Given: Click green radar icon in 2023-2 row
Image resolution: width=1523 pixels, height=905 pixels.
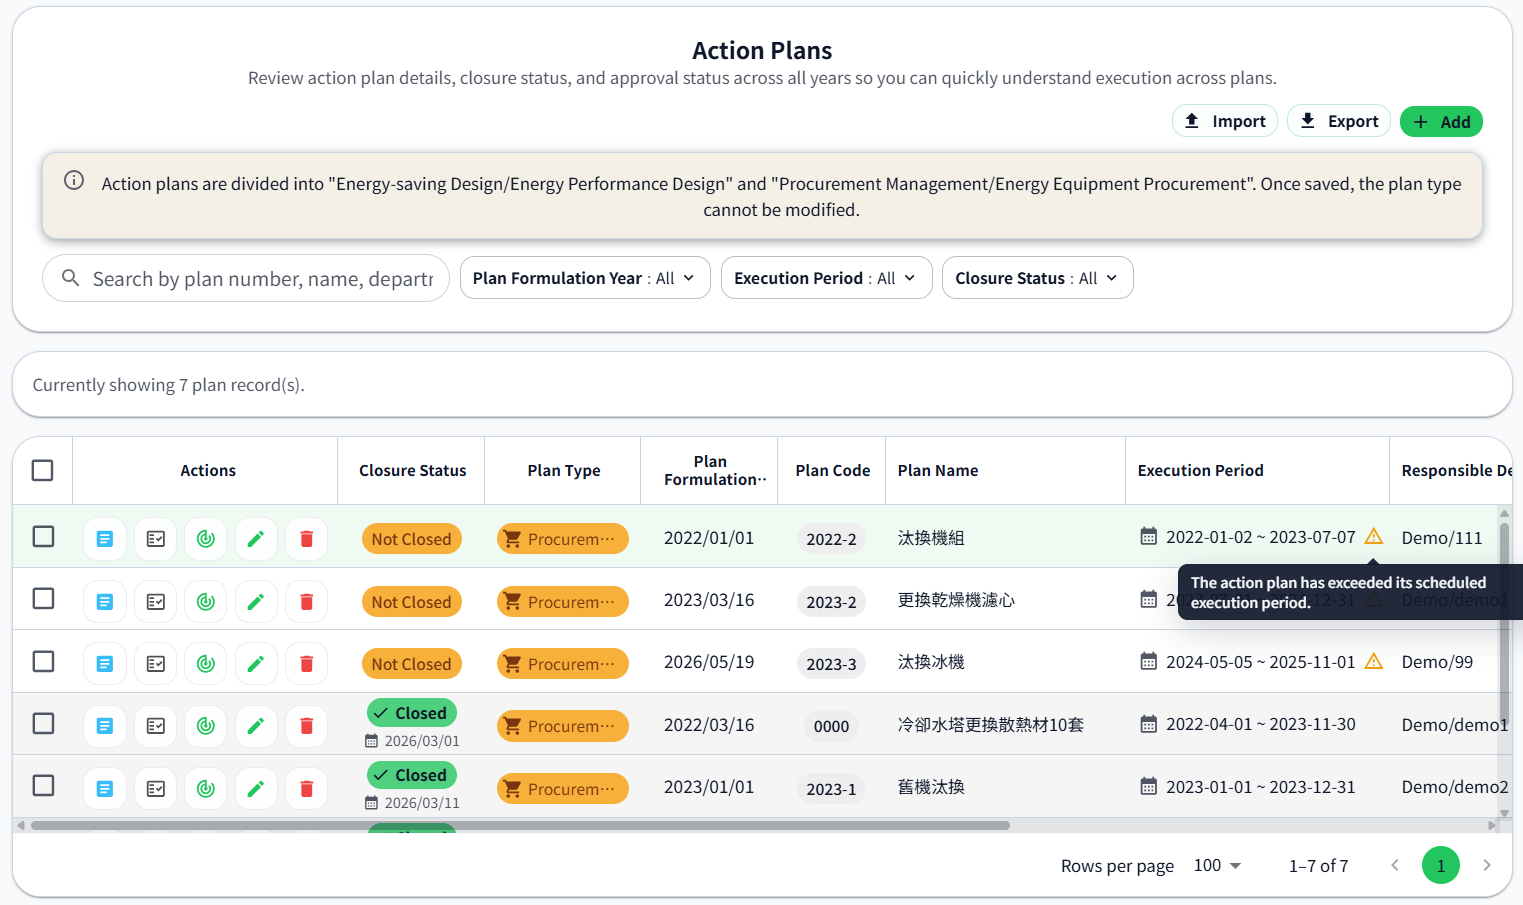Looking at the screenshot, I should pos(206,602).
